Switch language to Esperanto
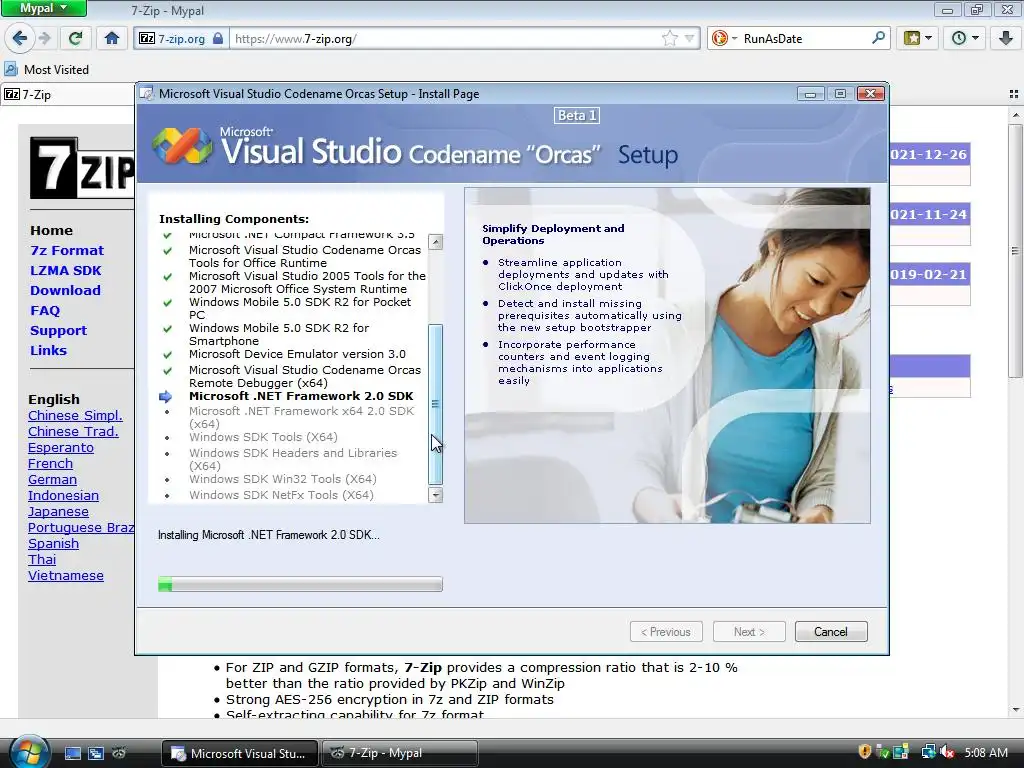 click(x=61, y=447)
